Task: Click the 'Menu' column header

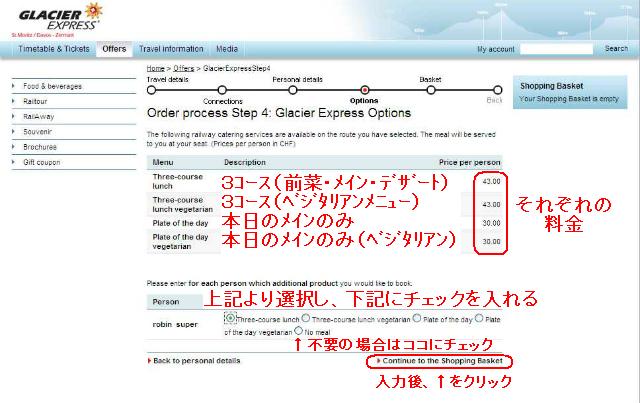Action: coord(163,162)
